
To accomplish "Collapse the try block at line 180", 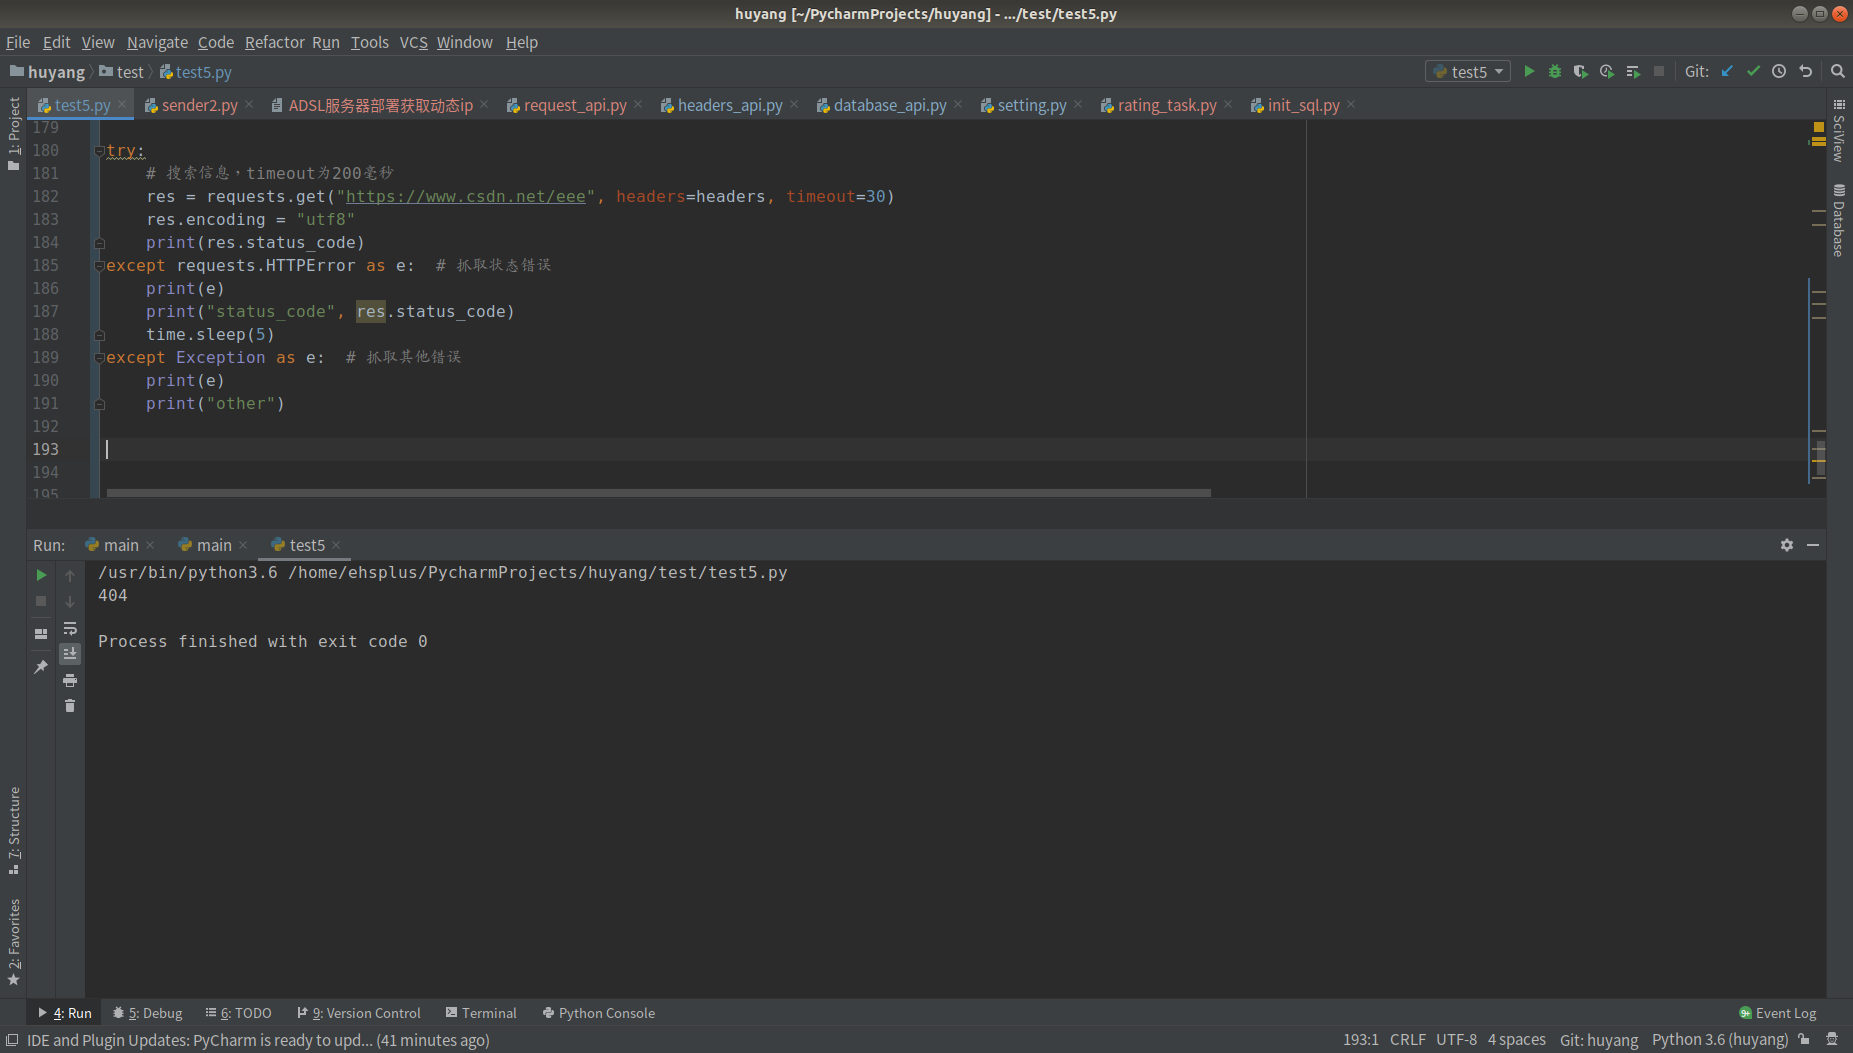I will click(98, 150).
